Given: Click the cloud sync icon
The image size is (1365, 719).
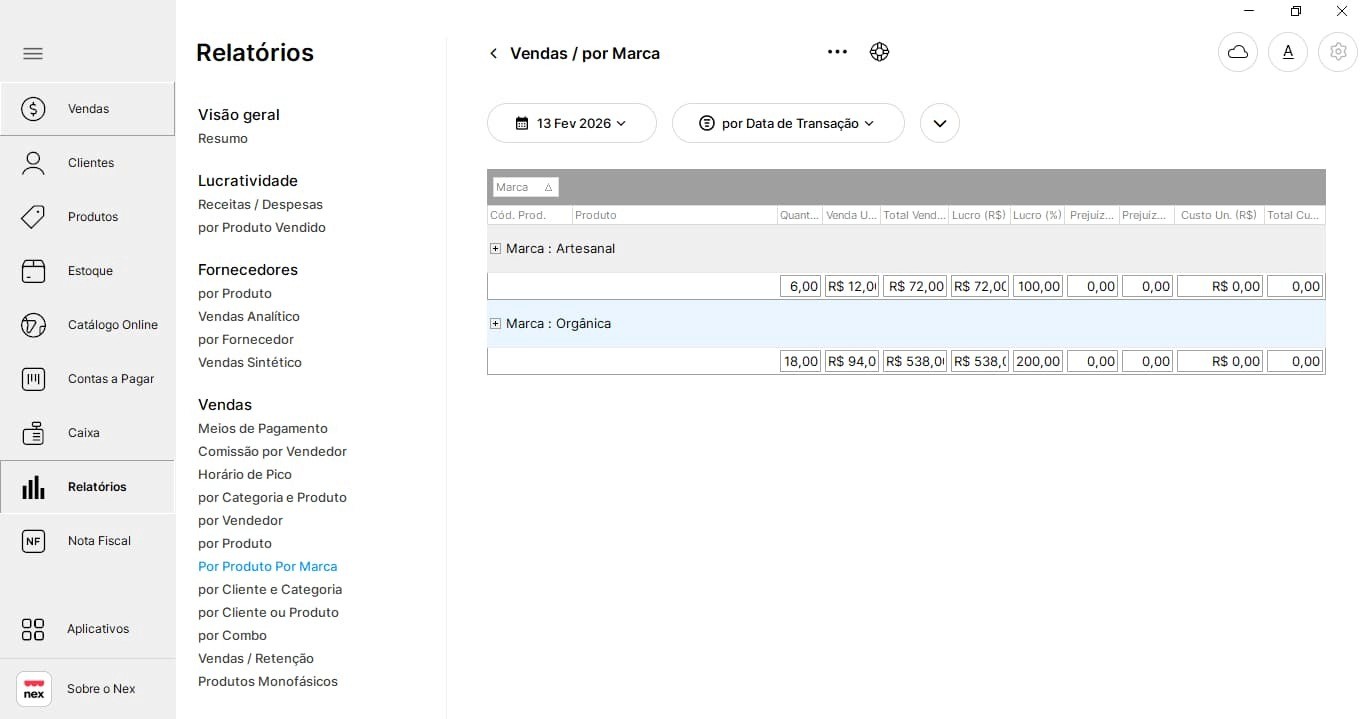Looking at the screenshot, I should pyautogui.click(x=1238, y=52).
